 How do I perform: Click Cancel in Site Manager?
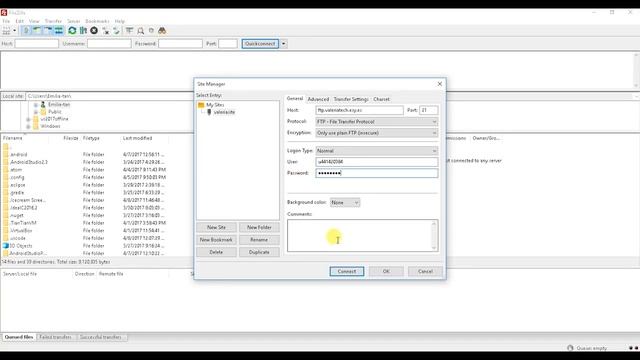(425, 271)
